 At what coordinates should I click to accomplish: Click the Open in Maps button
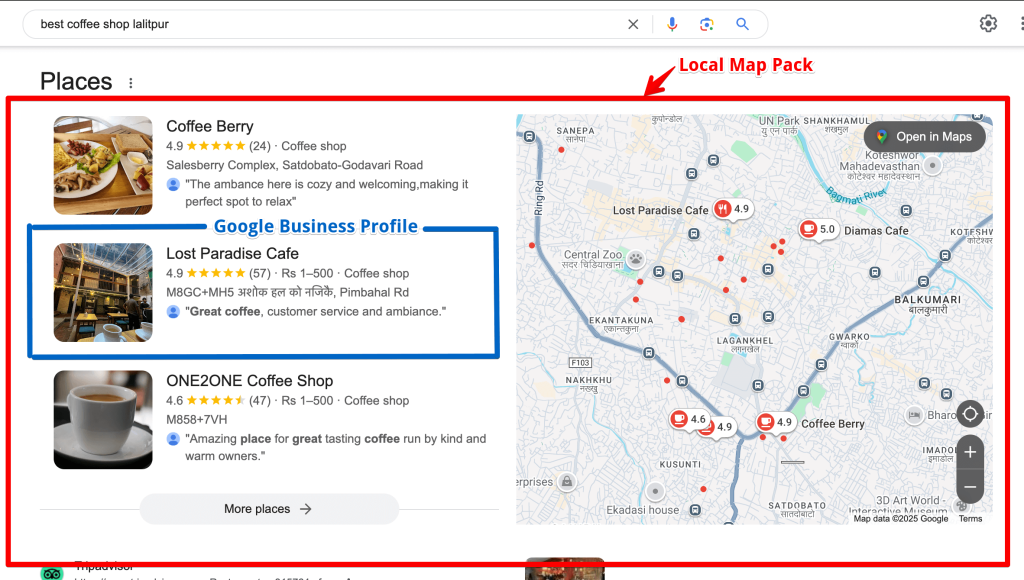[x=923, y=136]
